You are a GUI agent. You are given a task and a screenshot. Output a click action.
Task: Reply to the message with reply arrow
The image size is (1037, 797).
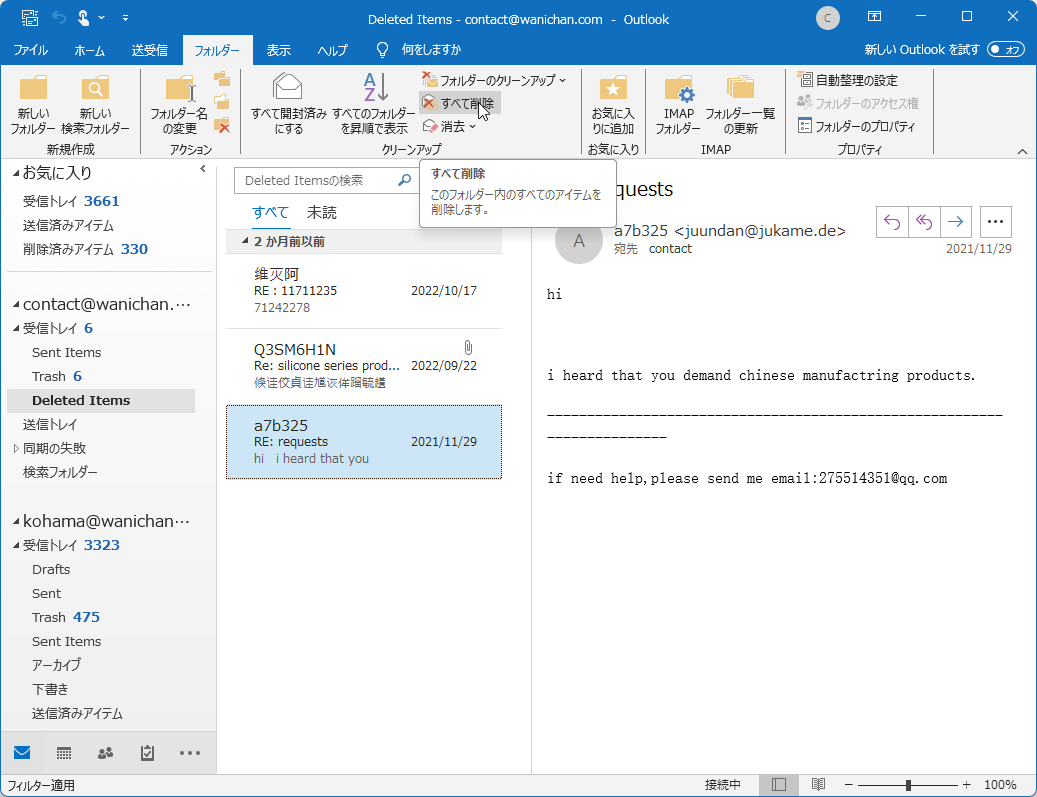tap(892, 222)
